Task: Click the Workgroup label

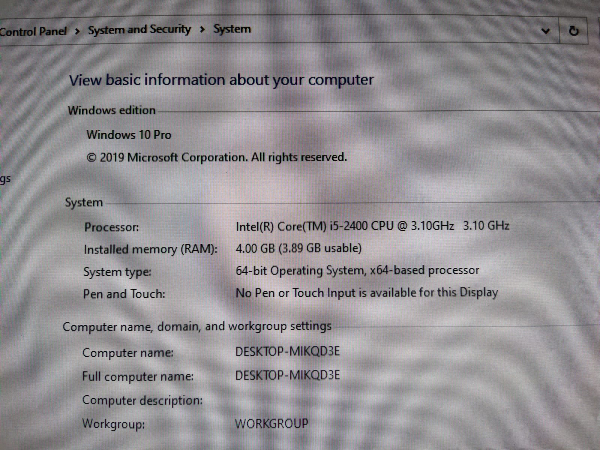Action: pyautogui.click(x=113, y=424)
